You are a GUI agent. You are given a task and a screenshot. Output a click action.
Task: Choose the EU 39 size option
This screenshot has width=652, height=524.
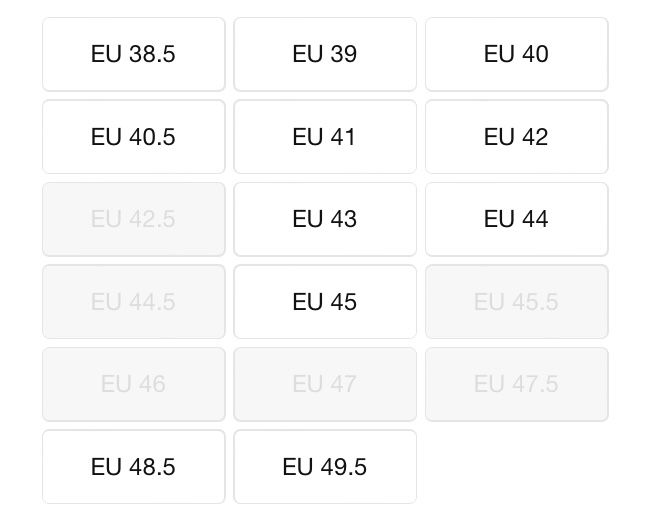(x=325, y=54)
